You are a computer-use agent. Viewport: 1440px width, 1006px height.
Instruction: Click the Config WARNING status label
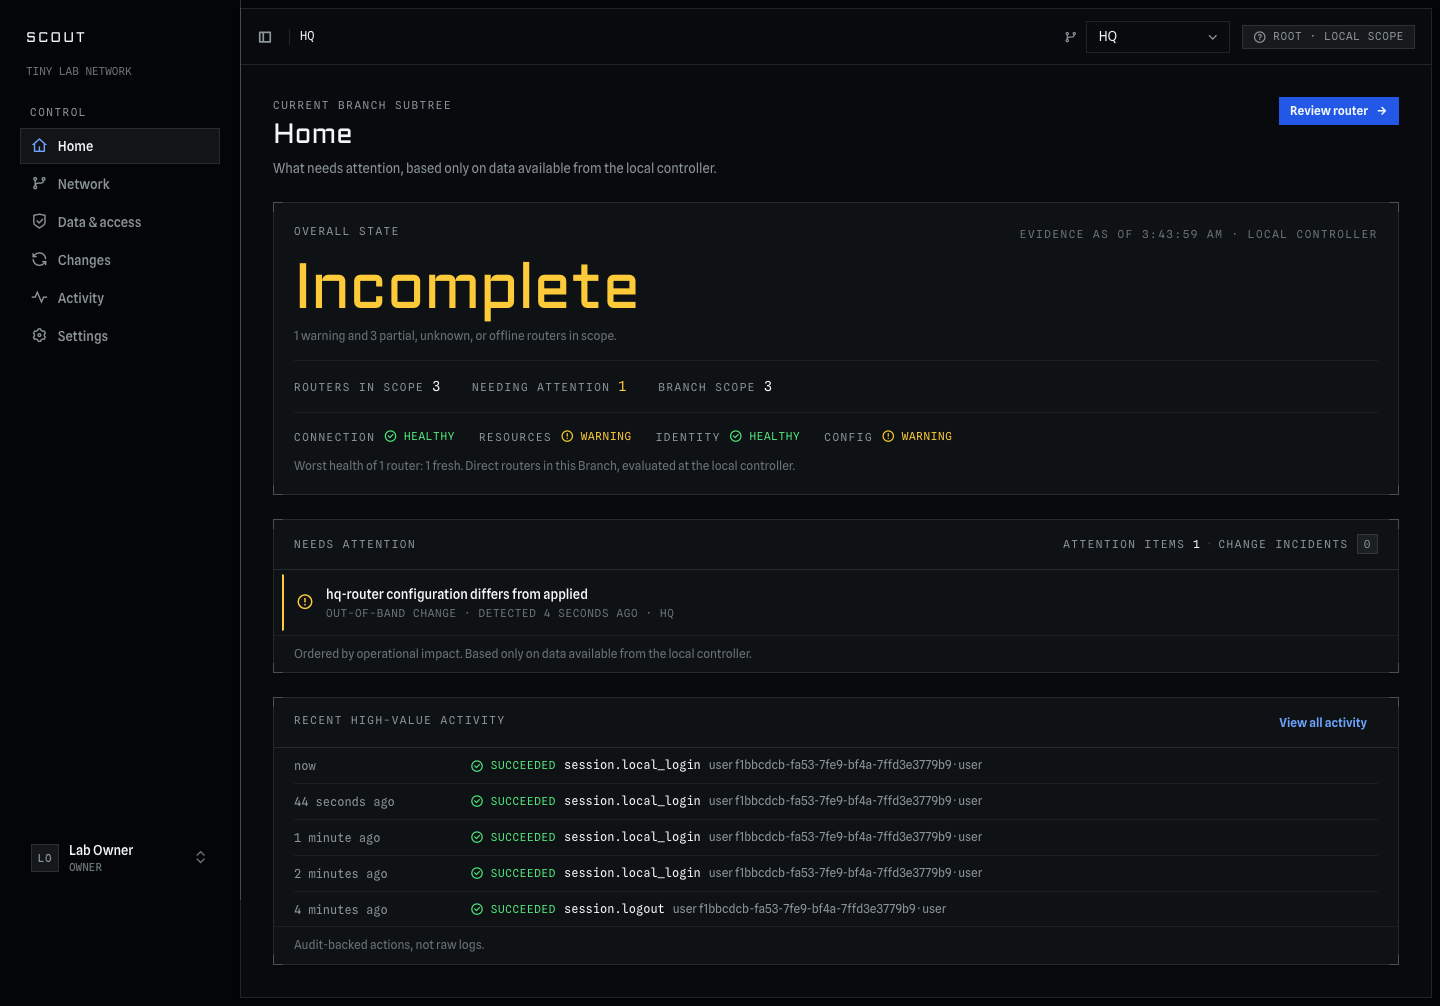click(x=927, y=437)
